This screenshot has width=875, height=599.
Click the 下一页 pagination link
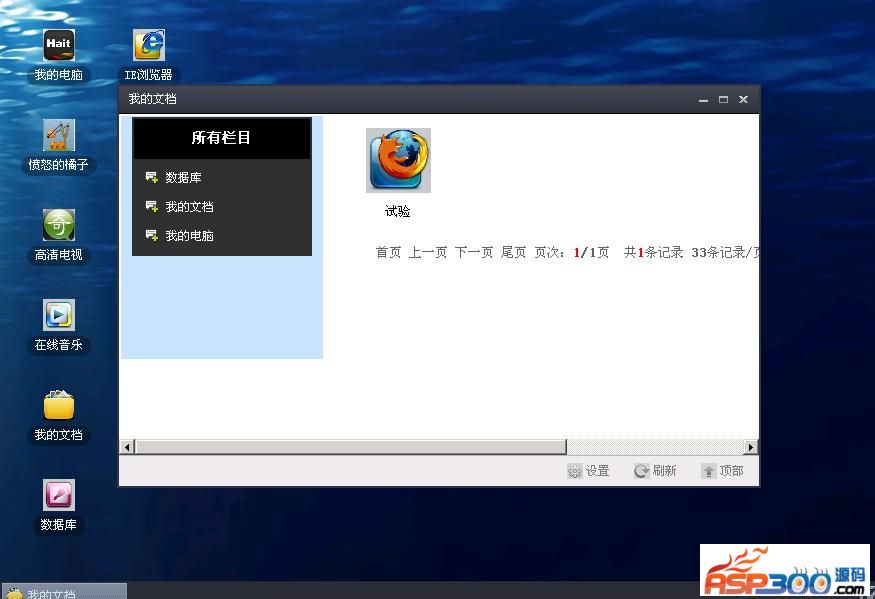(474, 253)
